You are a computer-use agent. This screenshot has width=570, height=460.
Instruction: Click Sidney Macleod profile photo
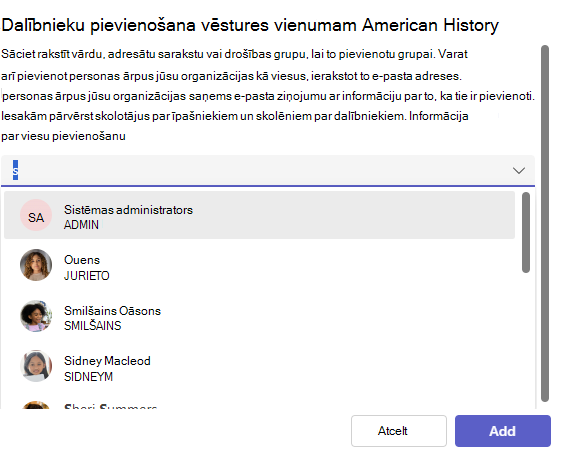[x=36, y=366]
